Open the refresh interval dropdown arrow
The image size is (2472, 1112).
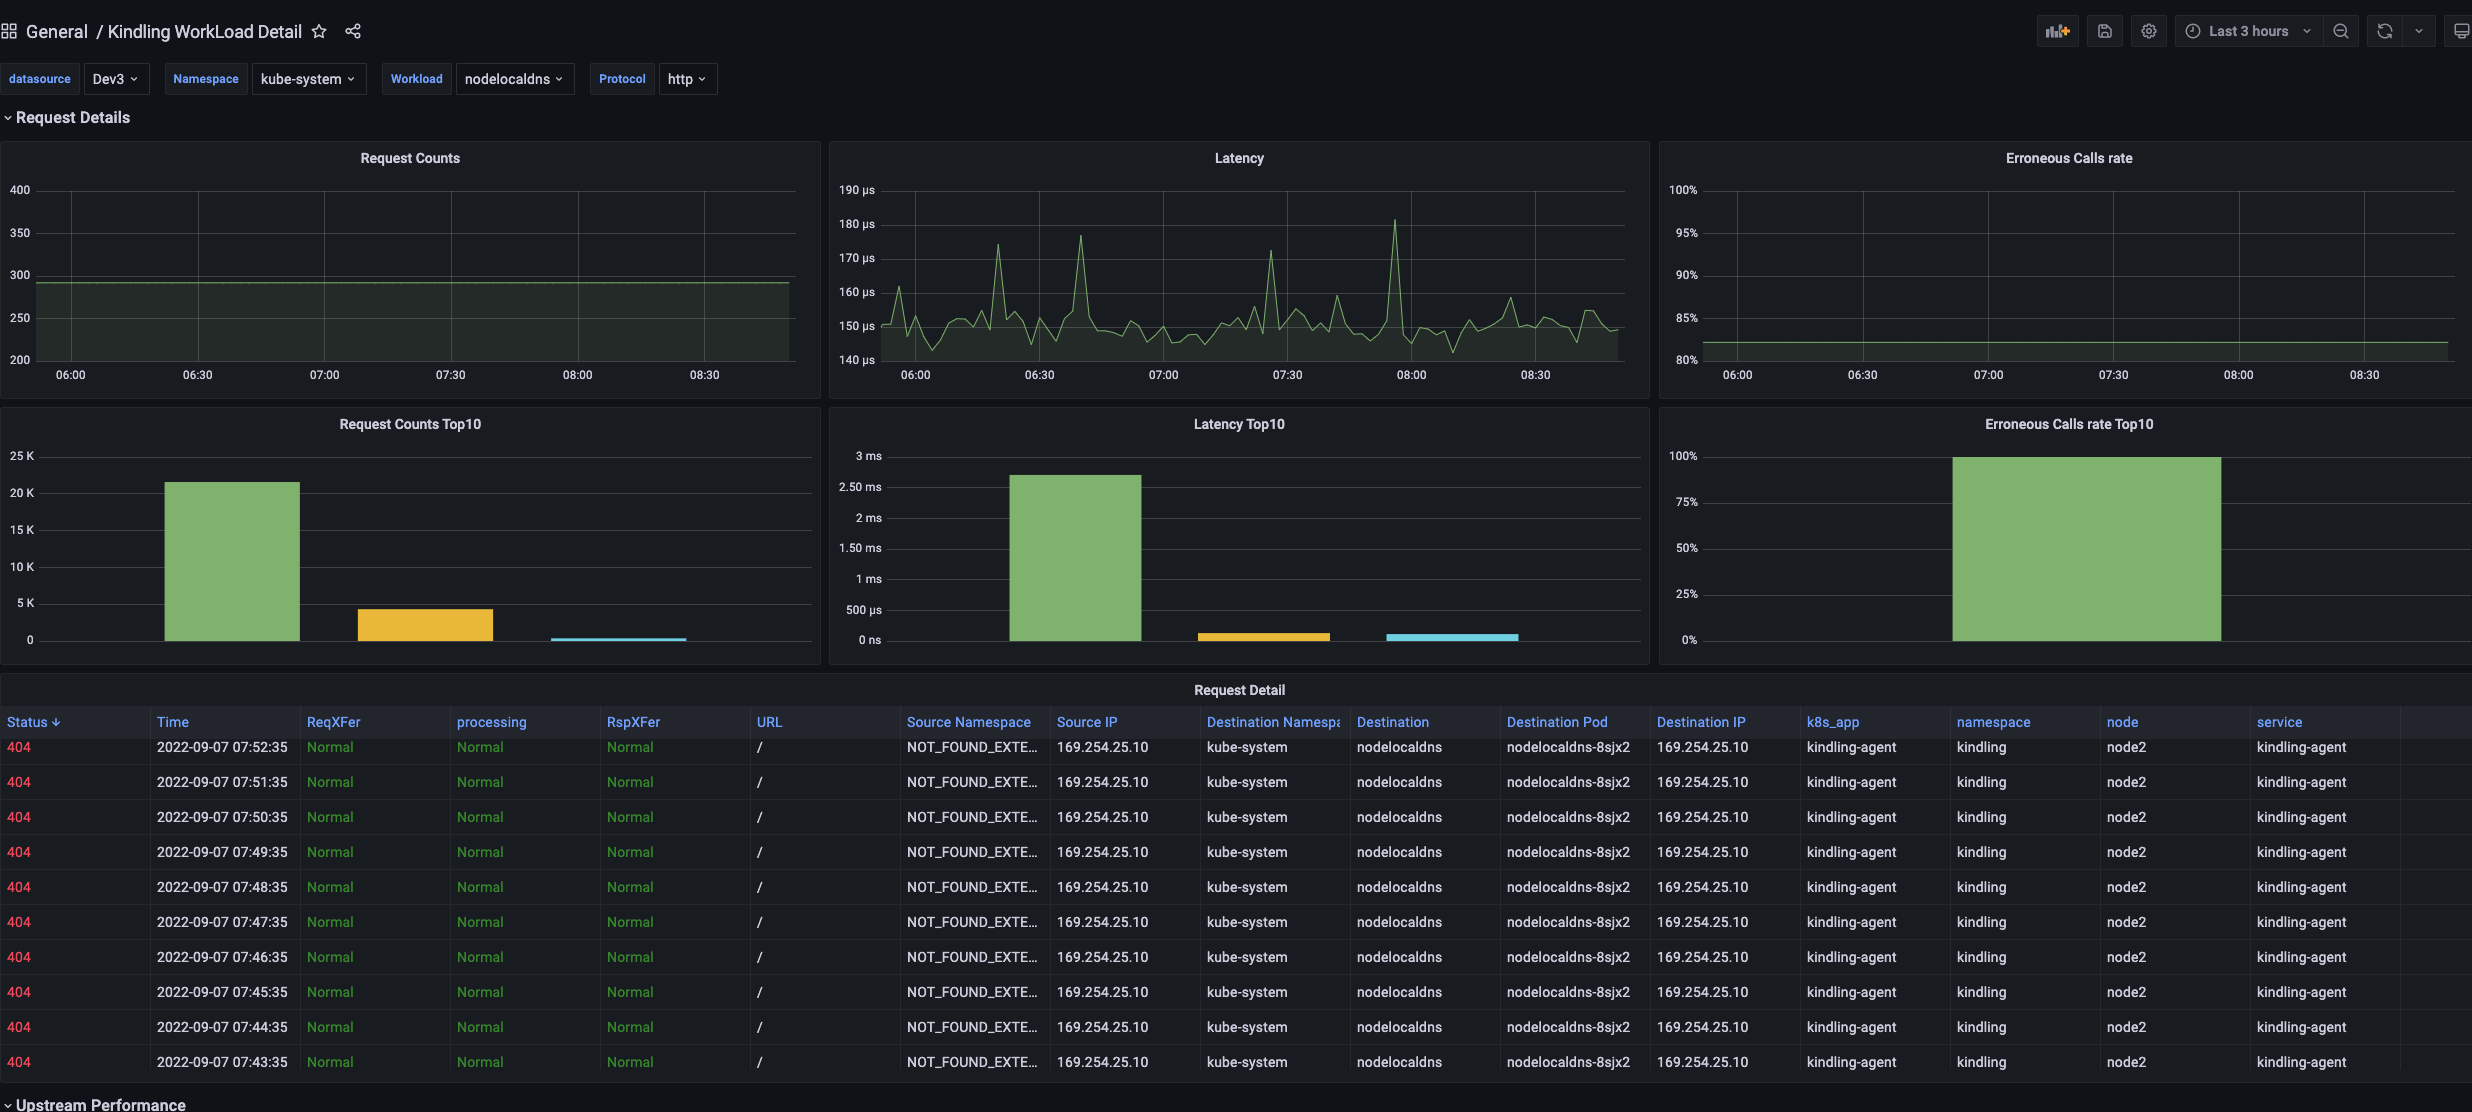[x=2418, y=31]
